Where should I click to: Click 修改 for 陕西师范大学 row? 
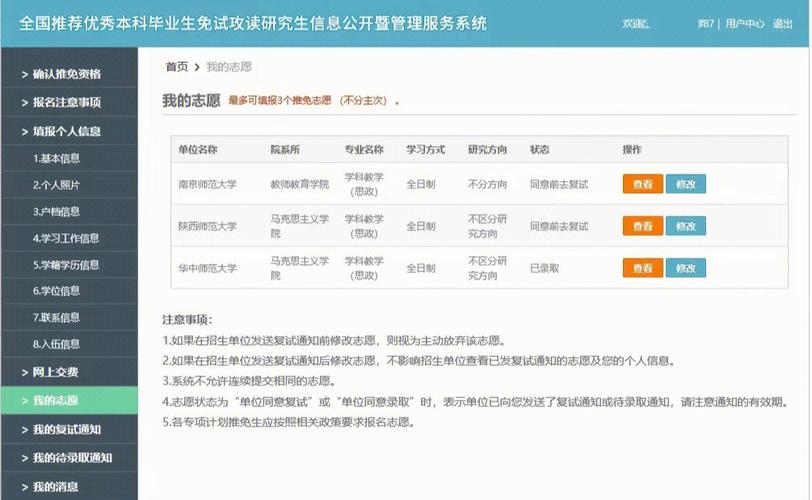686,226
